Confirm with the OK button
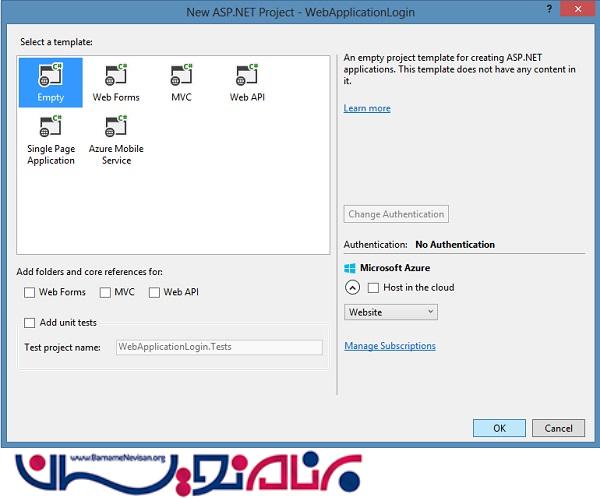 (x=499, y=428)
